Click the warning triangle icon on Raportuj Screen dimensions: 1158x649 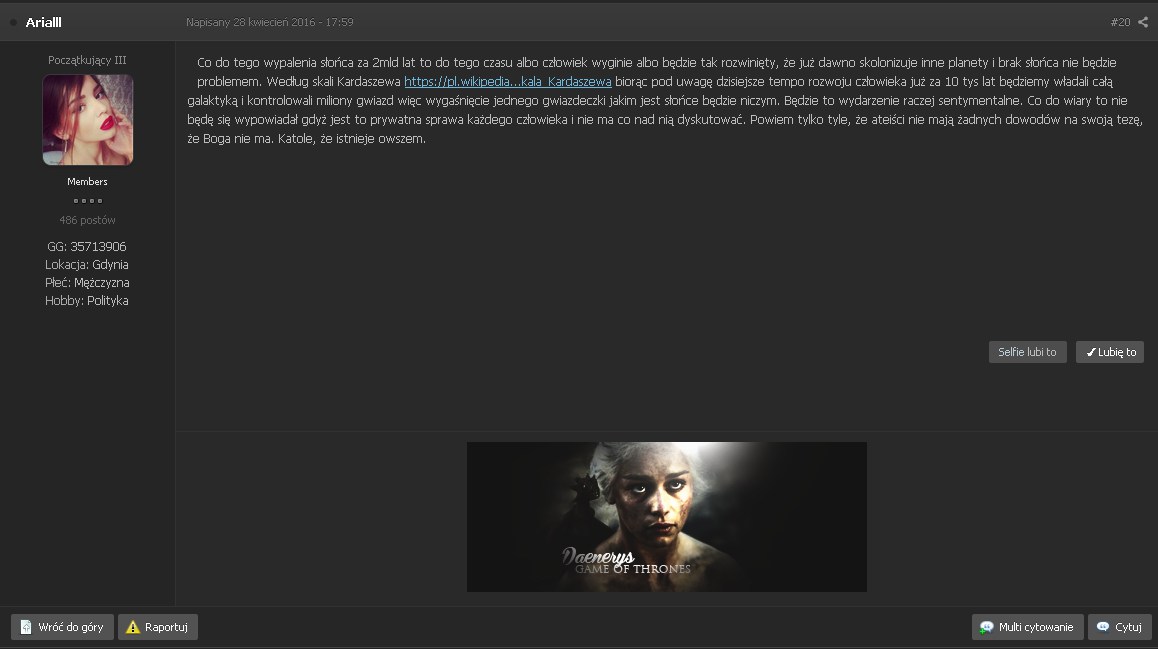point(133,627)
